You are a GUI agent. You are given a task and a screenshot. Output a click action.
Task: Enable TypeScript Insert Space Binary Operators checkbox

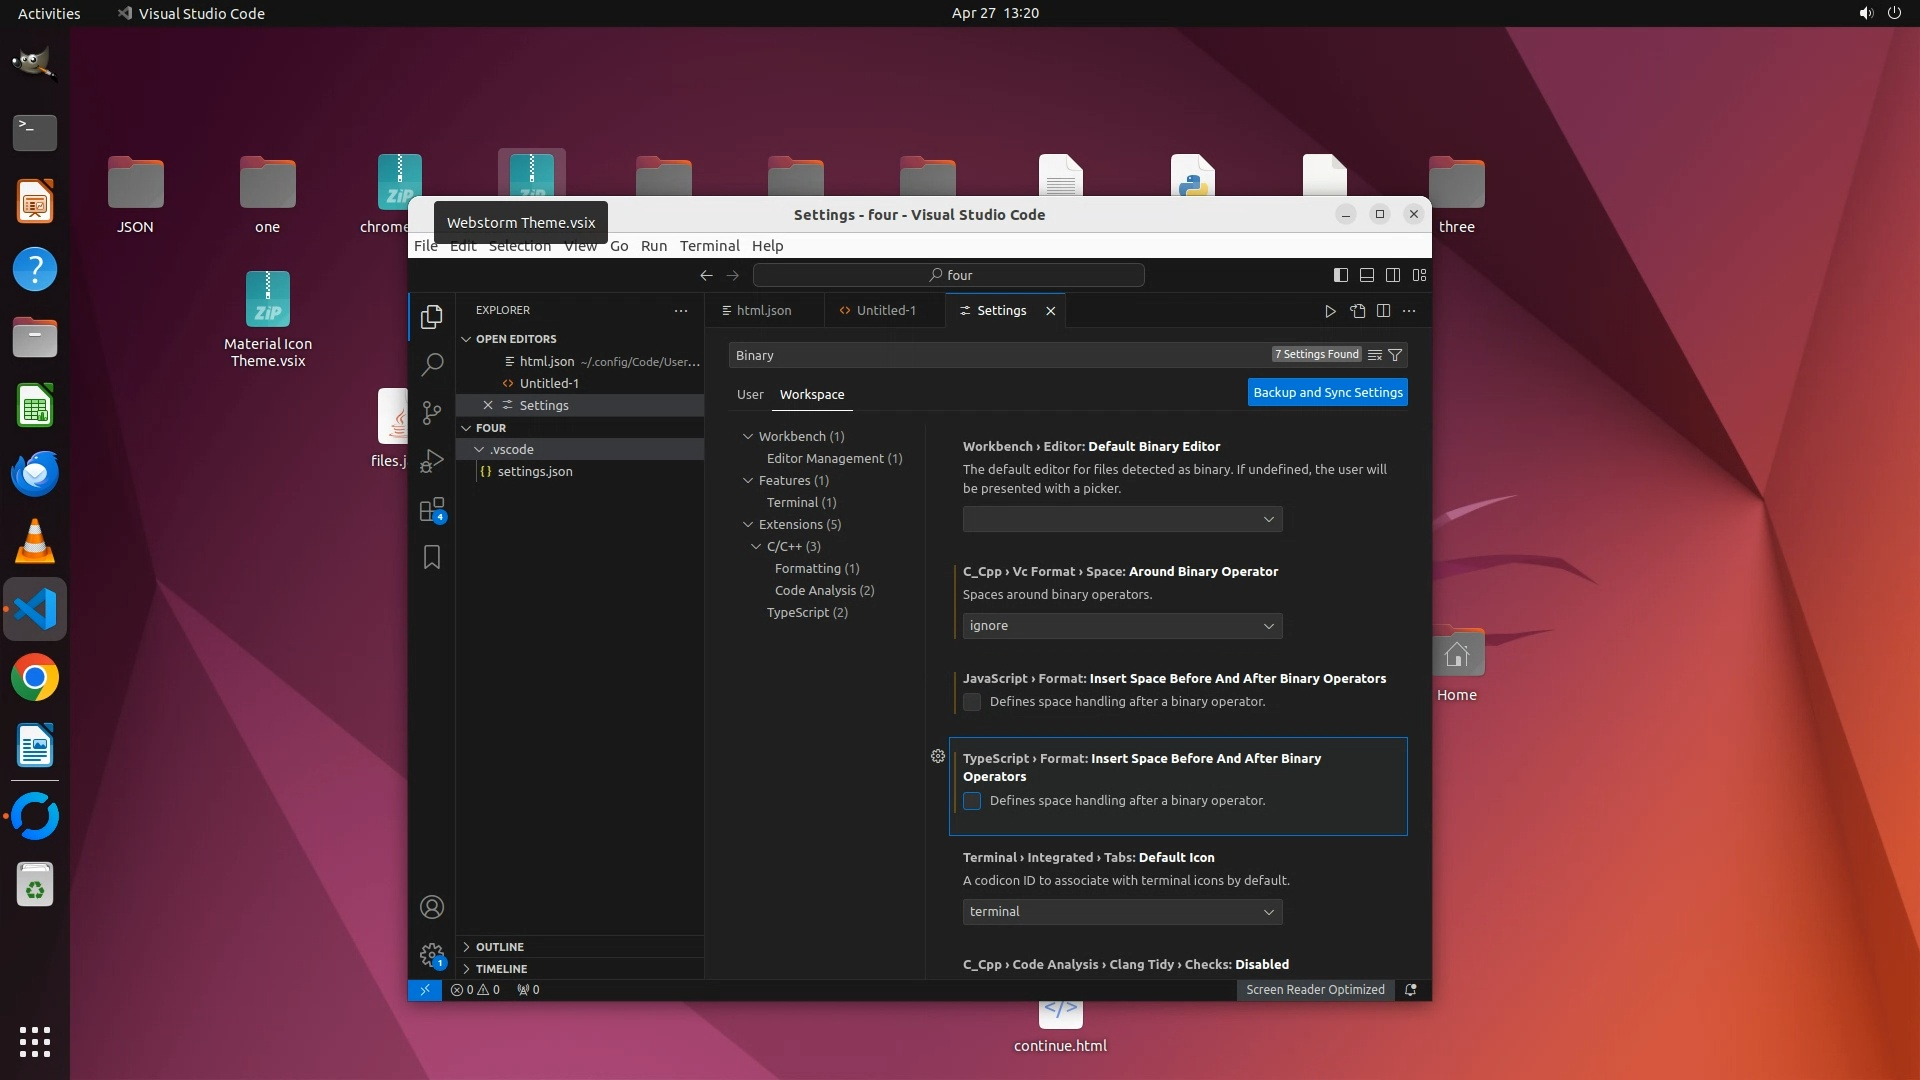[972, 801]
